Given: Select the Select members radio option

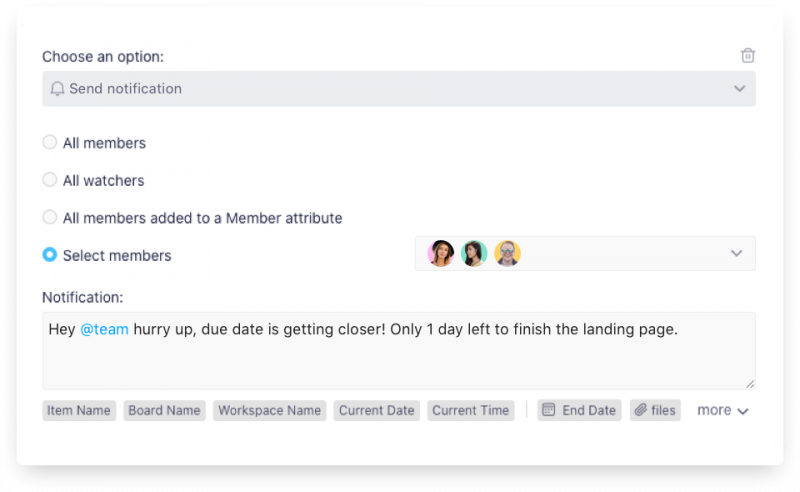Looking at the screenshot, I should tap(50, 255).
